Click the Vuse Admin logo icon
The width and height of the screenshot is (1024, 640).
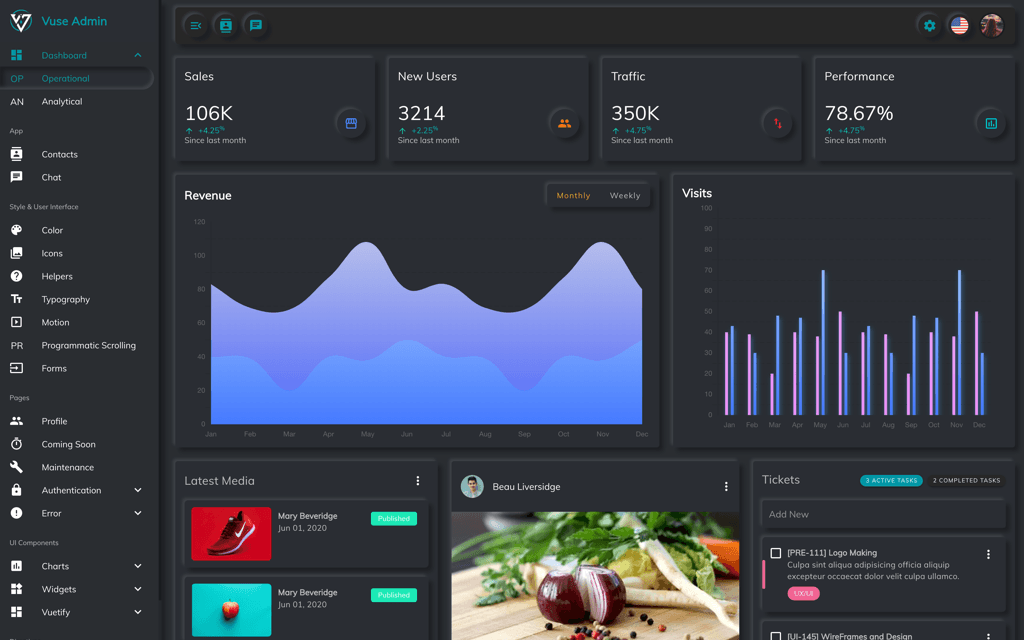(21, 21)
